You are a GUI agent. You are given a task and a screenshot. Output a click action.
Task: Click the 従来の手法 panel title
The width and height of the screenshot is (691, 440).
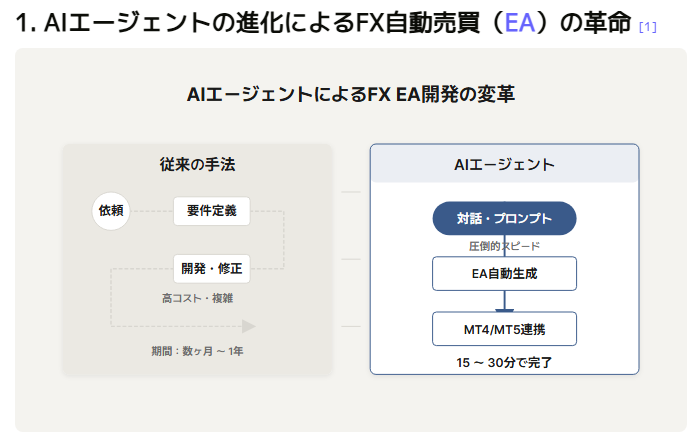pos(197,164)
